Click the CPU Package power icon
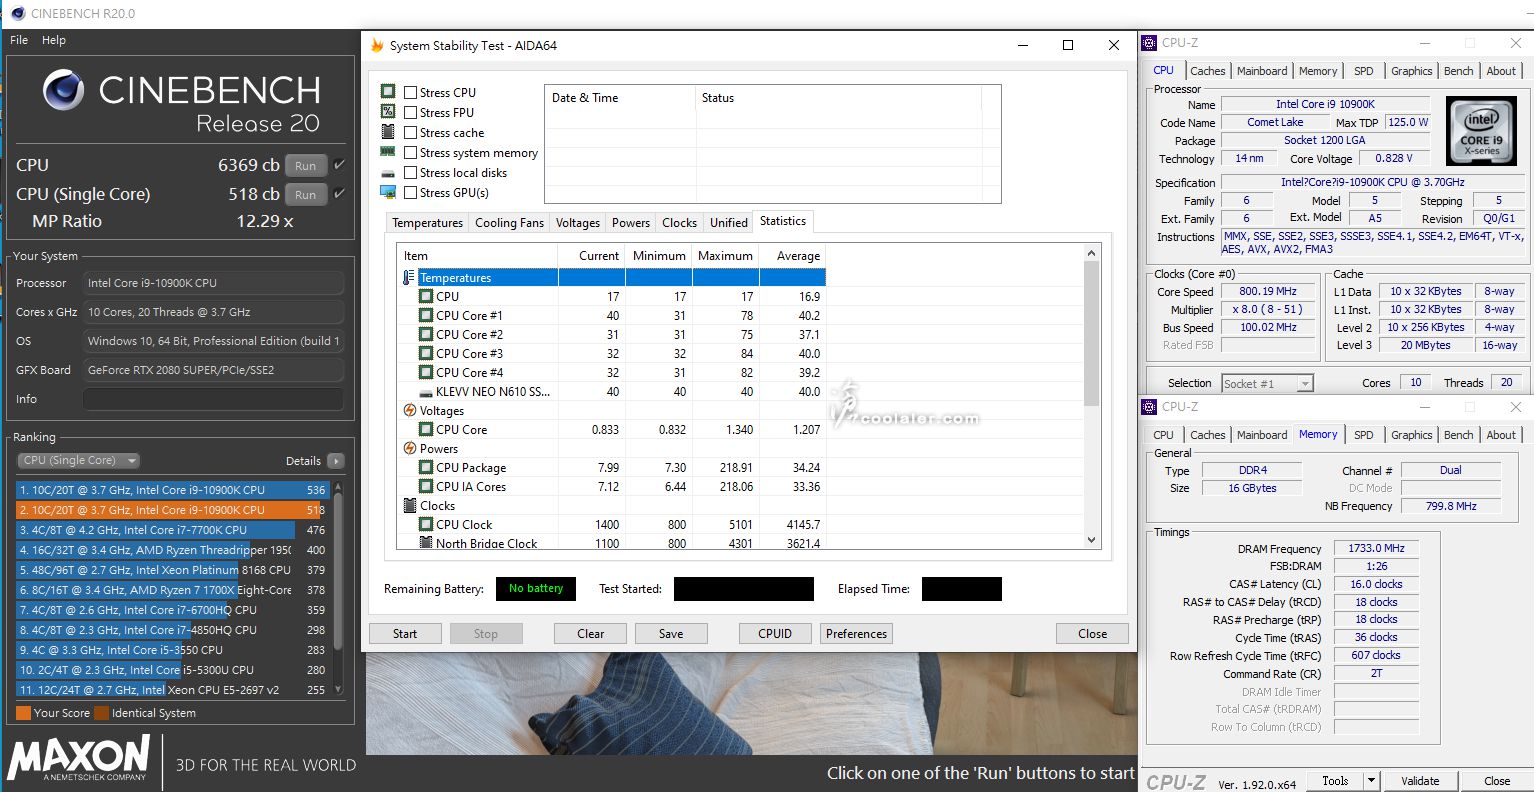The height and width of the screenshot is (792, 1534). coord(426,467)
